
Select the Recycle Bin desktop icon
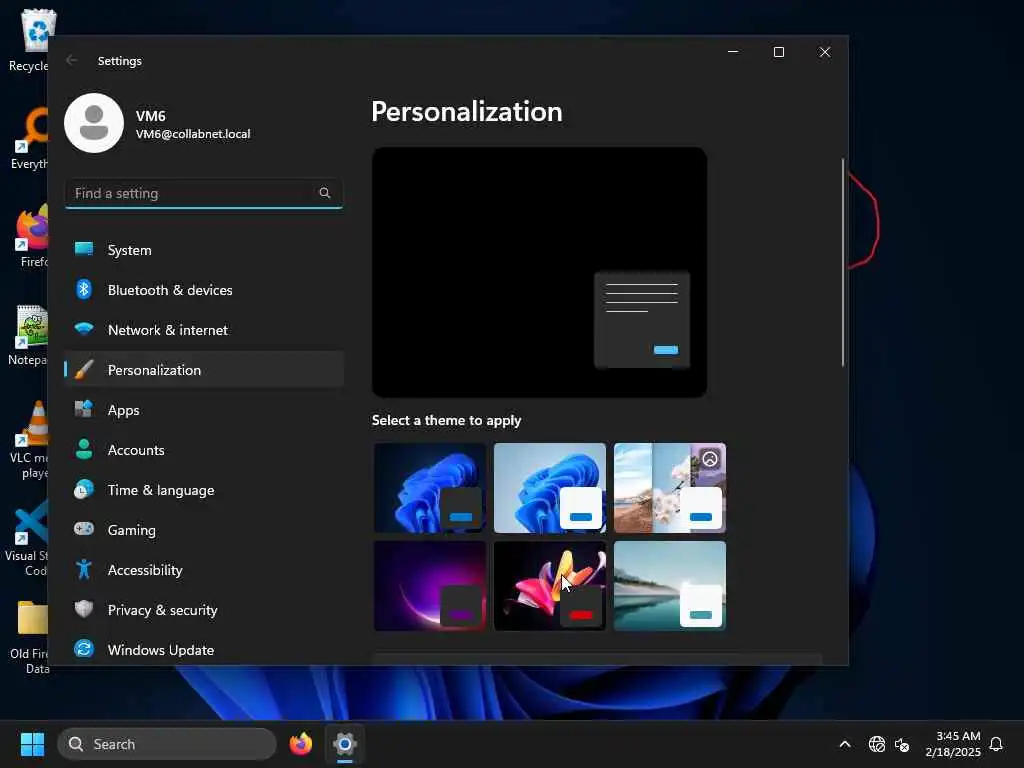point(29,40)
